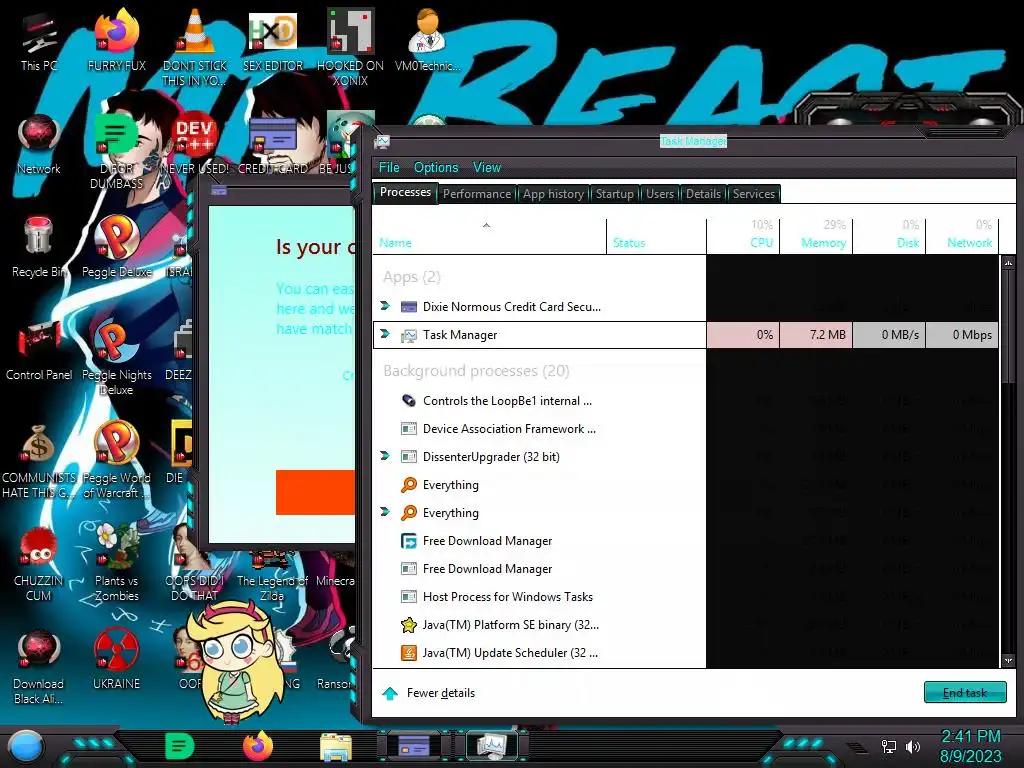Select Controls the LoopBe1 internal process
The width and height of the screenshot is (1024, 768).
[685, 401]
